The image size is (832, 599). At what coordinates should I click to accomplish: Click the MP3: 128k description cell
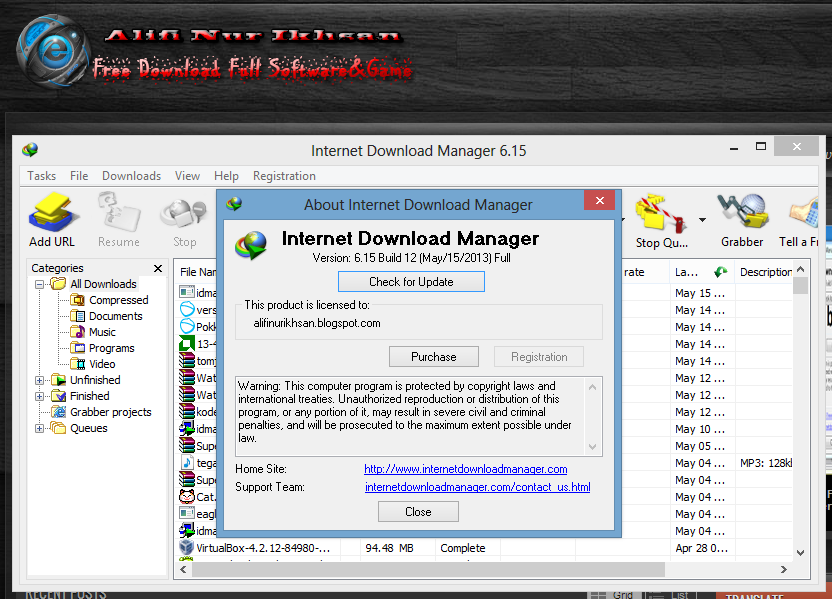coord(765,463)
